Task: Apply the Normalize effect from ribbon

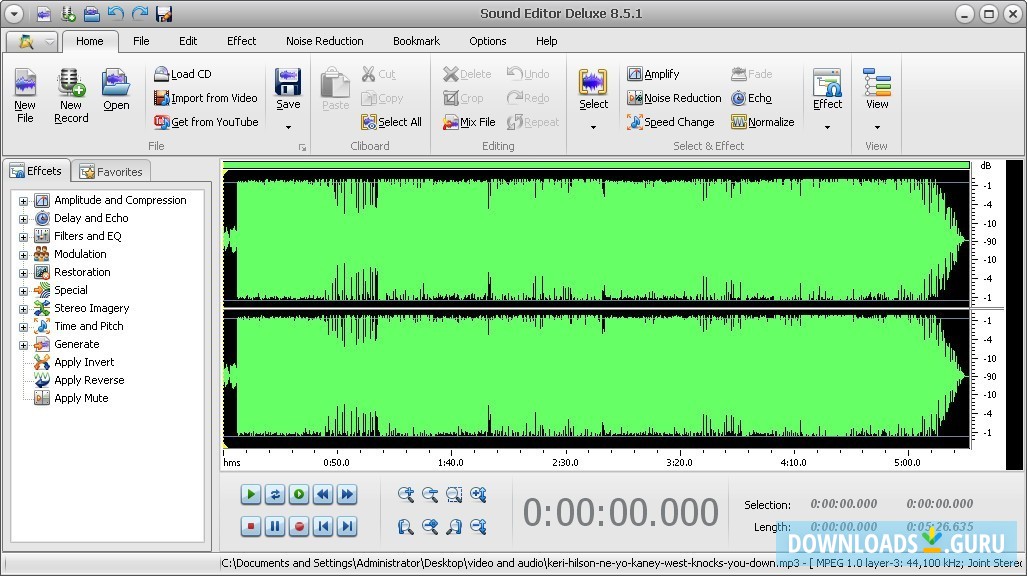Action: tap(762, 122)
